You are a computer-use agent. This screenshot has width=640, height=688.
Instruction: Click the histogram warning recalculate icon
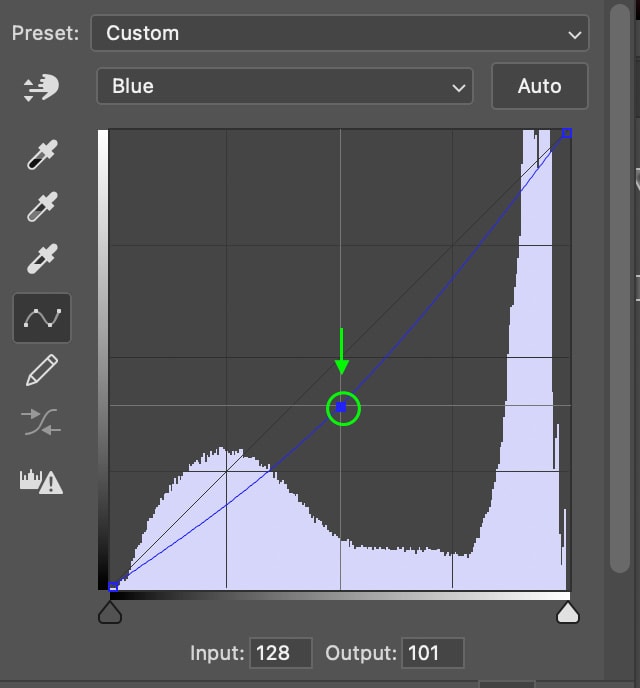(41, 482)
